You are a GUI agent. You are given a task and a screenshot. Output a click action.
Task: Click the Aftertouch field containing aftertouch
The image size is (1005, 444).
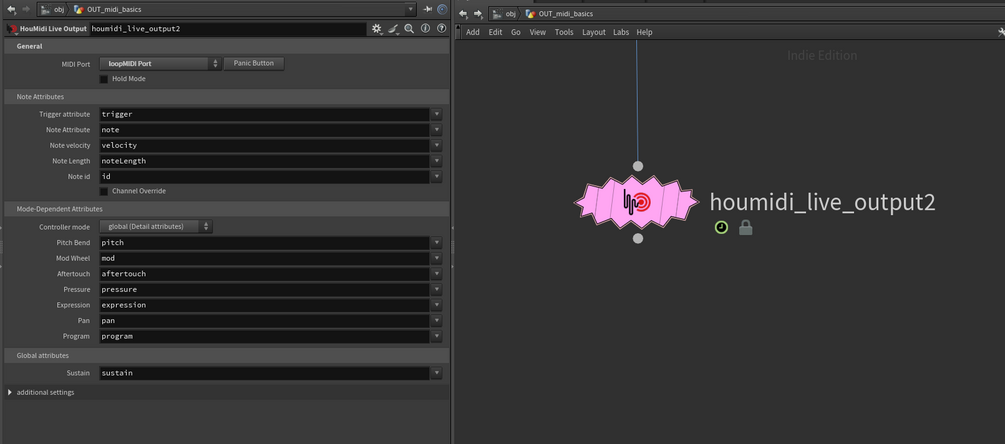[265, 274]
